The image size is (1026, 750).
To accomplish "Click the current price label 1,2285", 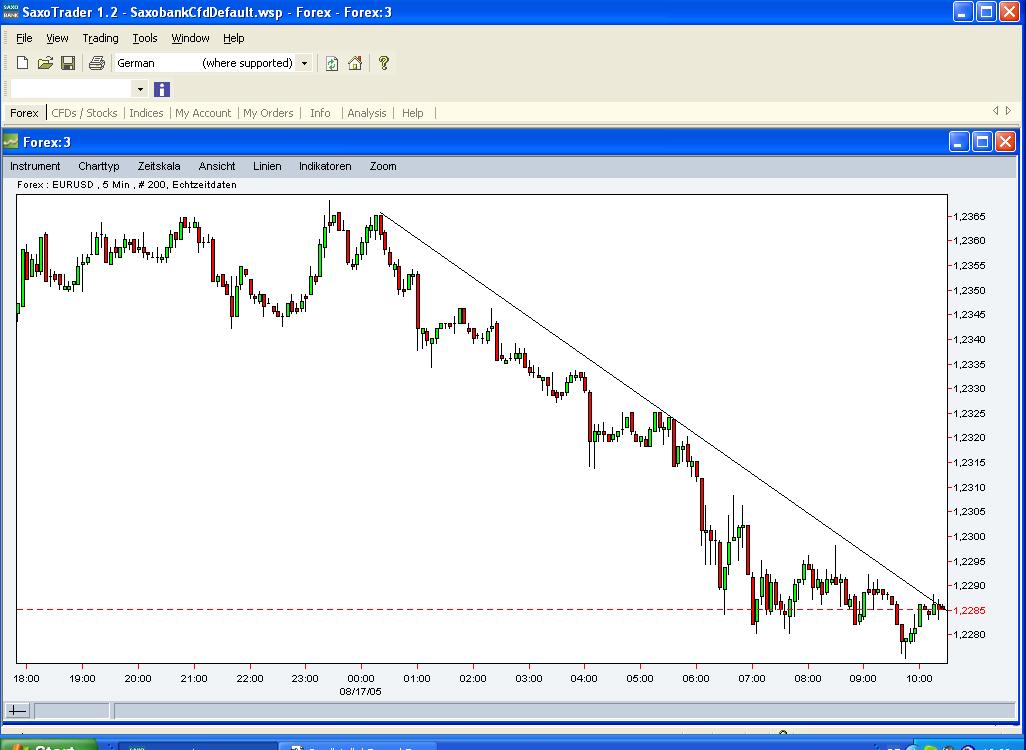I will (969, 611).
